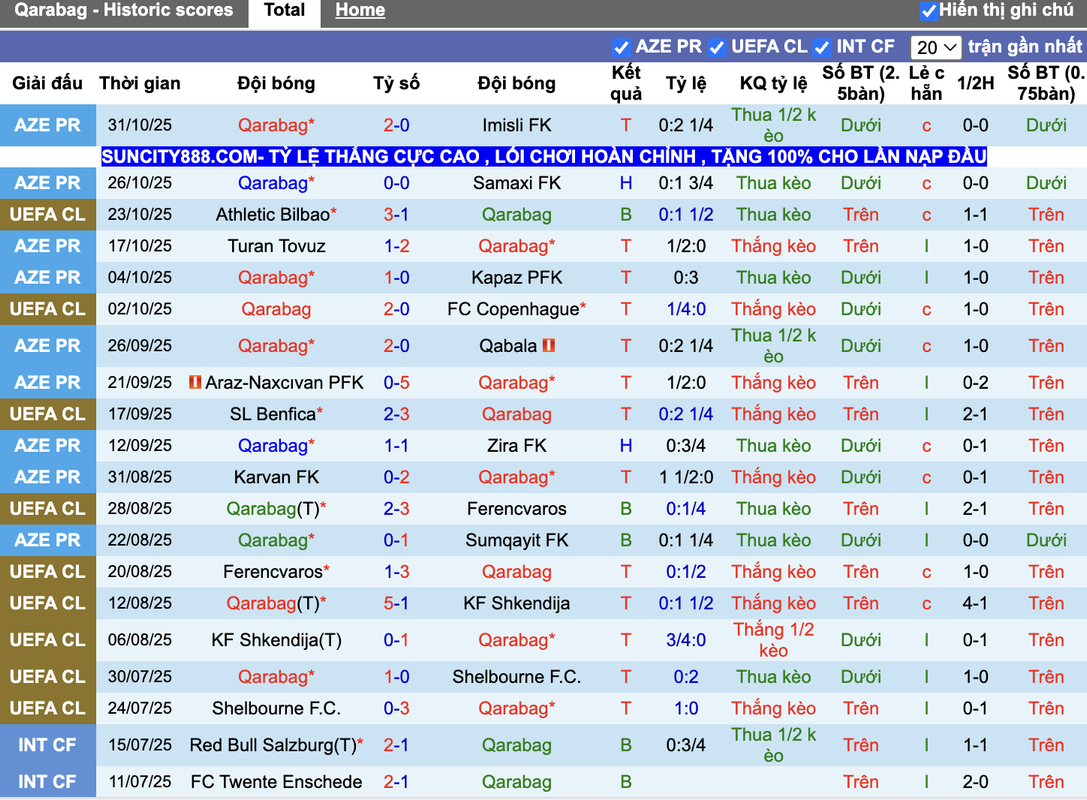Click the 1/2H column header
Viewport: 1087px width, 800px height.
click(975, 83)
